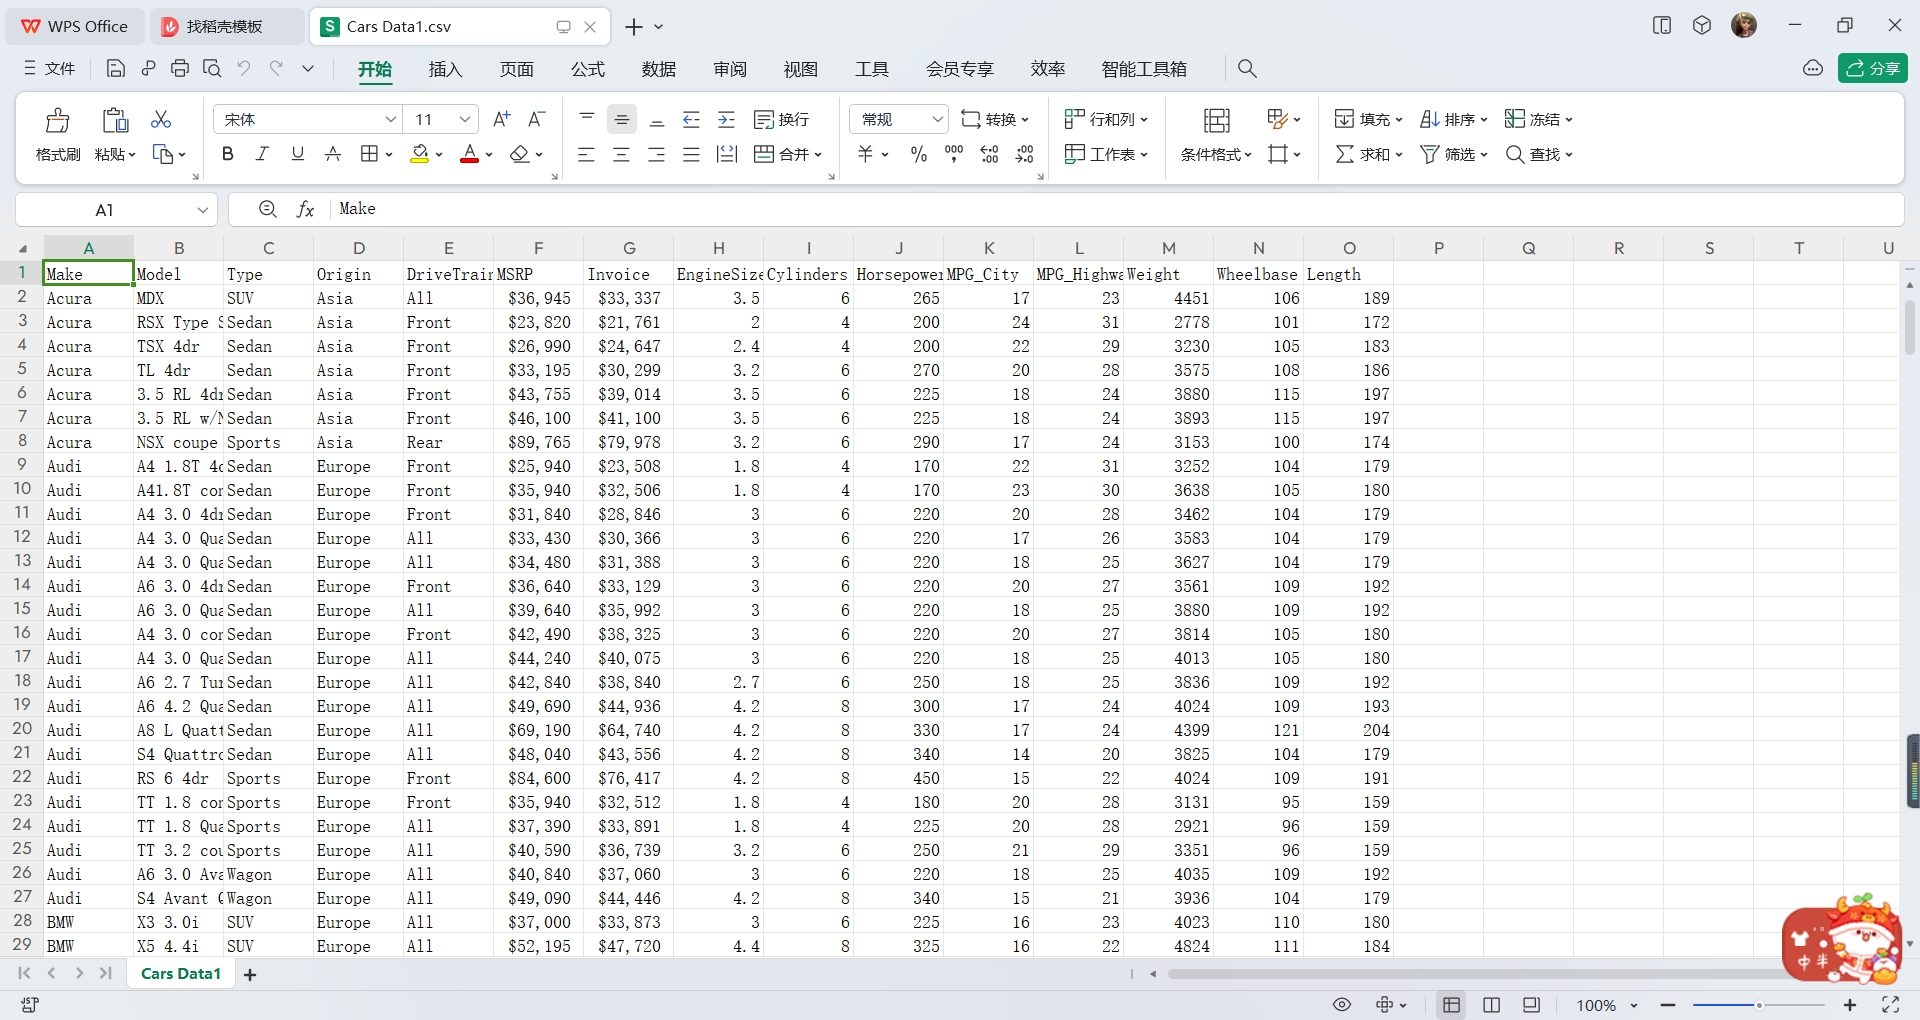1920x1020 pixels.
Task: Decrease indent icon
Action: point(692,119)
